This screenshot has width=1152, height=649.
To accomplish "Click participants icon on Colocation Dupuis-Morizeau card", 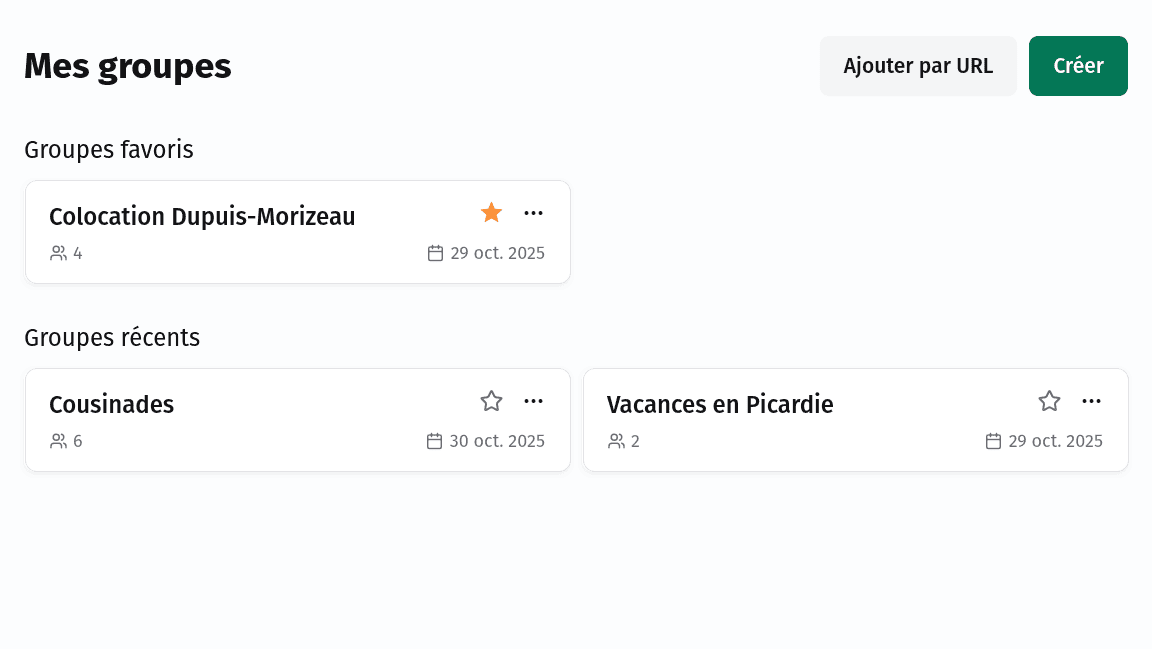I will [58, 253].
